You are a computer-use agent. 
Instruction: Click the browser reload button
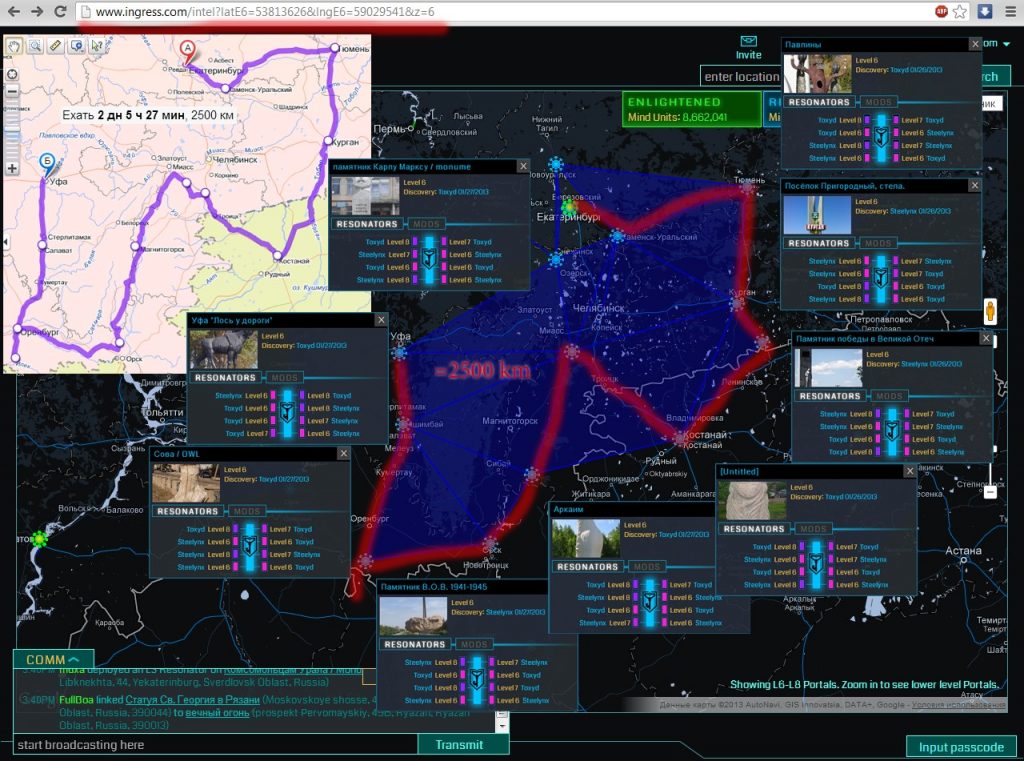[60, 11]
